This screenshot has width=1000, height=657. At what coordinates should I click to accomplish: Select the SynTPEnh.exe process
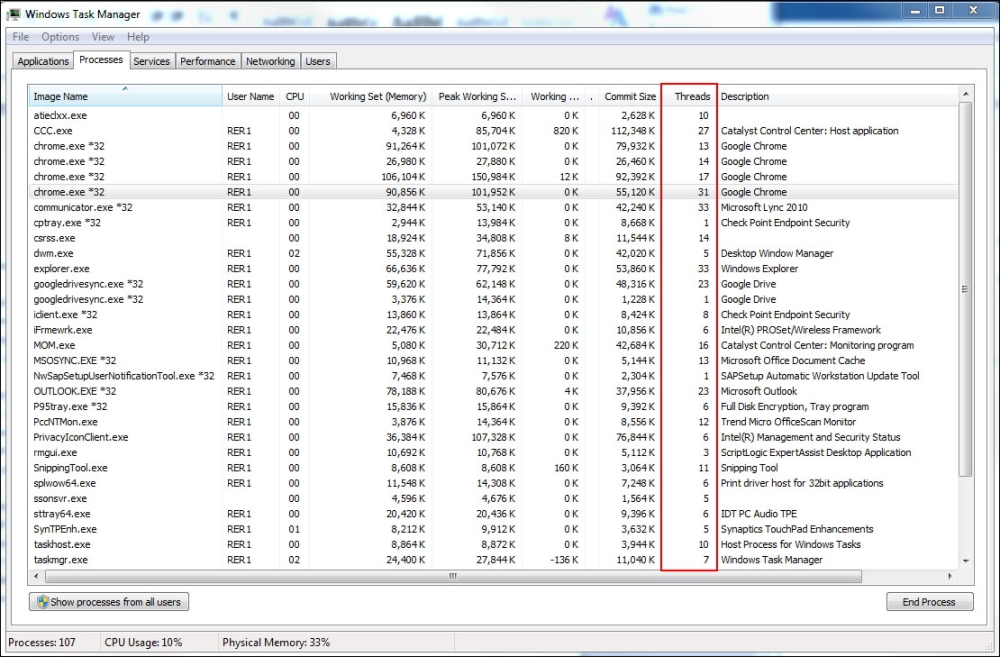pyautogui.click(x=494, y=529)
